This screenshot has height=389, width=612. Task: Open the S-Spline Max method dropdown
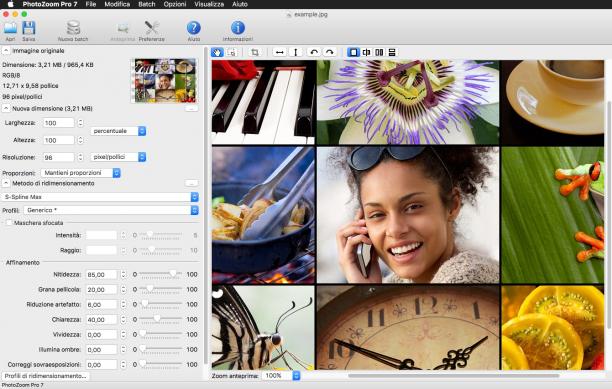(100, 197)
